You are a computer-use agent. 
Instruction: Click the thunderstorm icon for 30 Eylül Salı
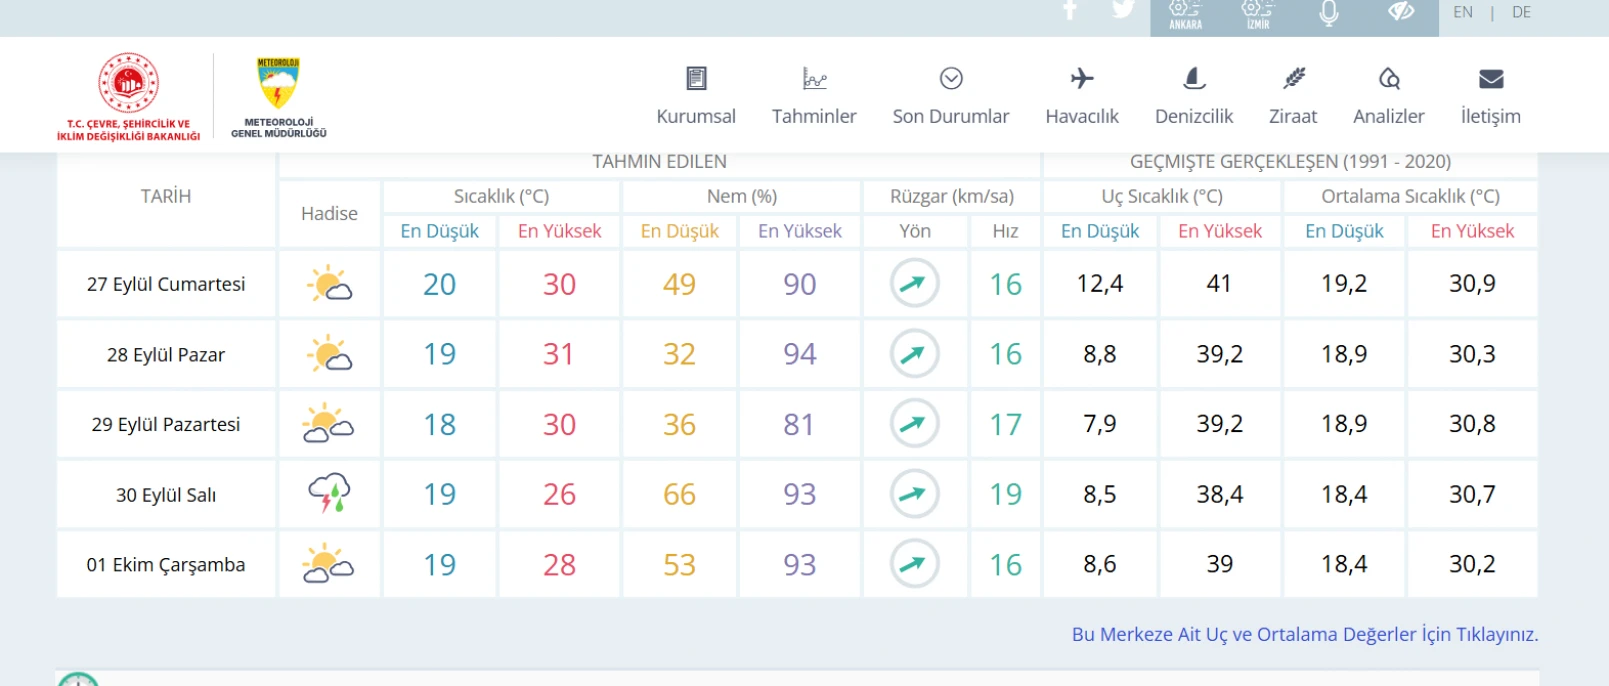[328, 494]
